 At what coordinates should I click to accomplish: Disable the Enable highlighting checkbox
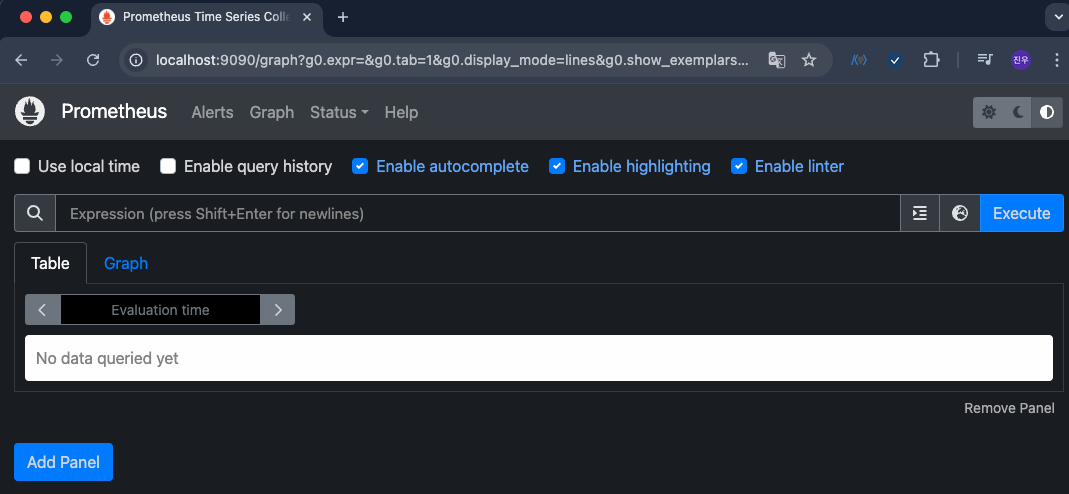(557, 166)
